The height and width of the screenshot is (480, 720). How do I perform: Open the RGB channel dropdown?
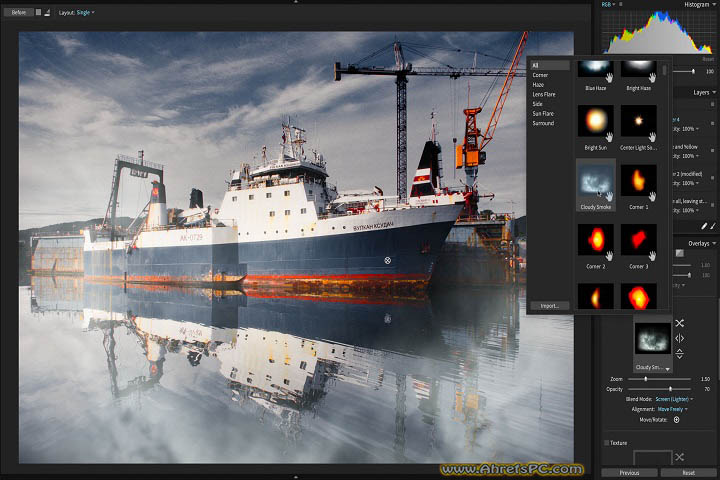609,4
